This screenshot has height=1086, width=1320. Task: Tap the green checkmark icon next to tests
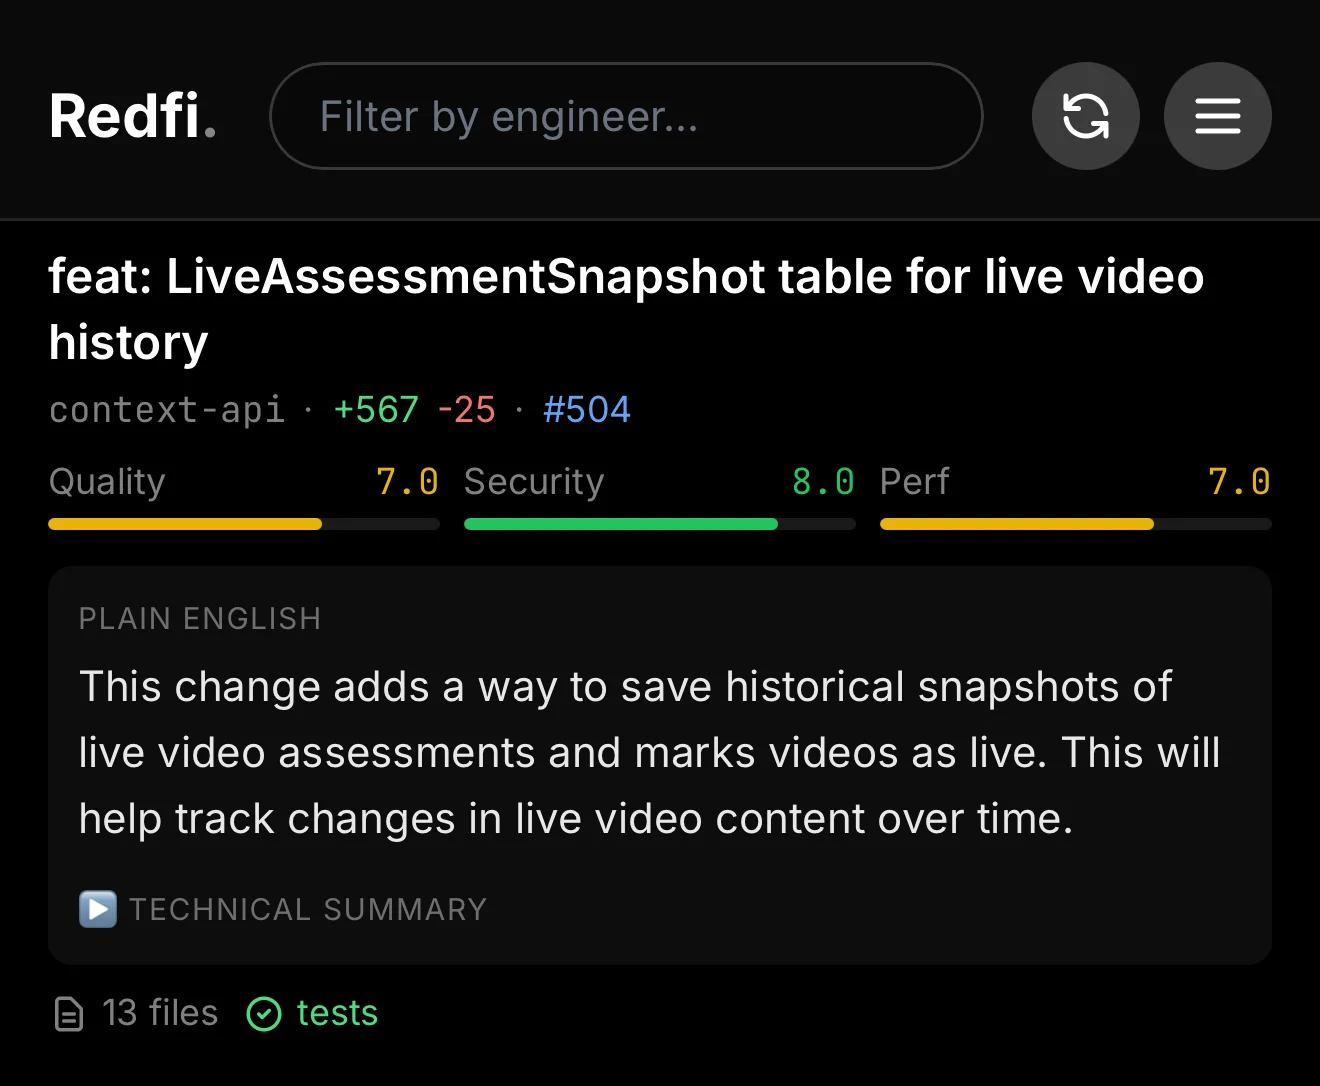tap(263, 1013)
